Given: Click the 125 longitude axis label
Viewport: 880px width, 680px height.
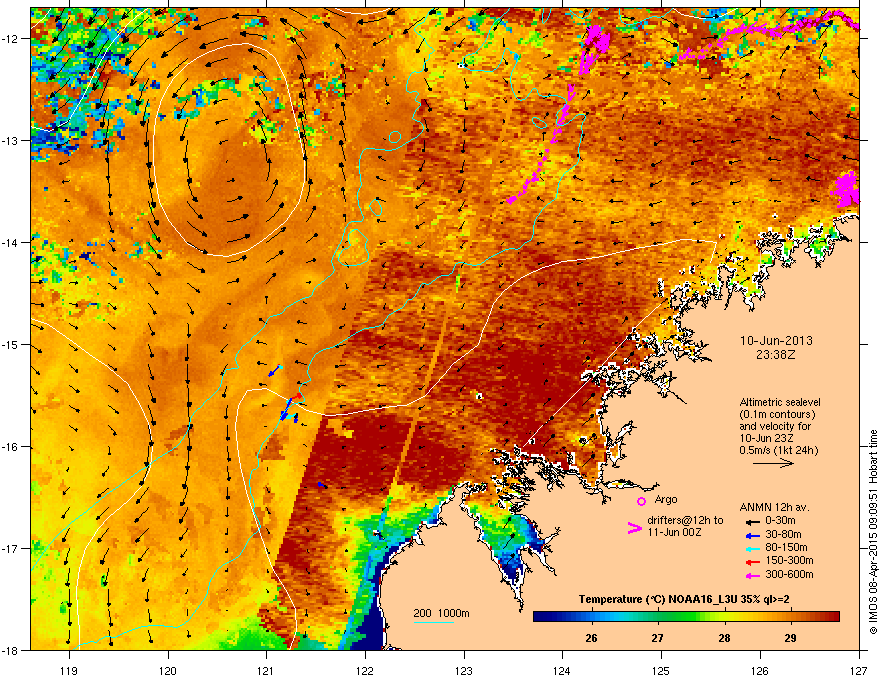Looking at the screenshot, I should pyautogui.click(x=661, y=670).
